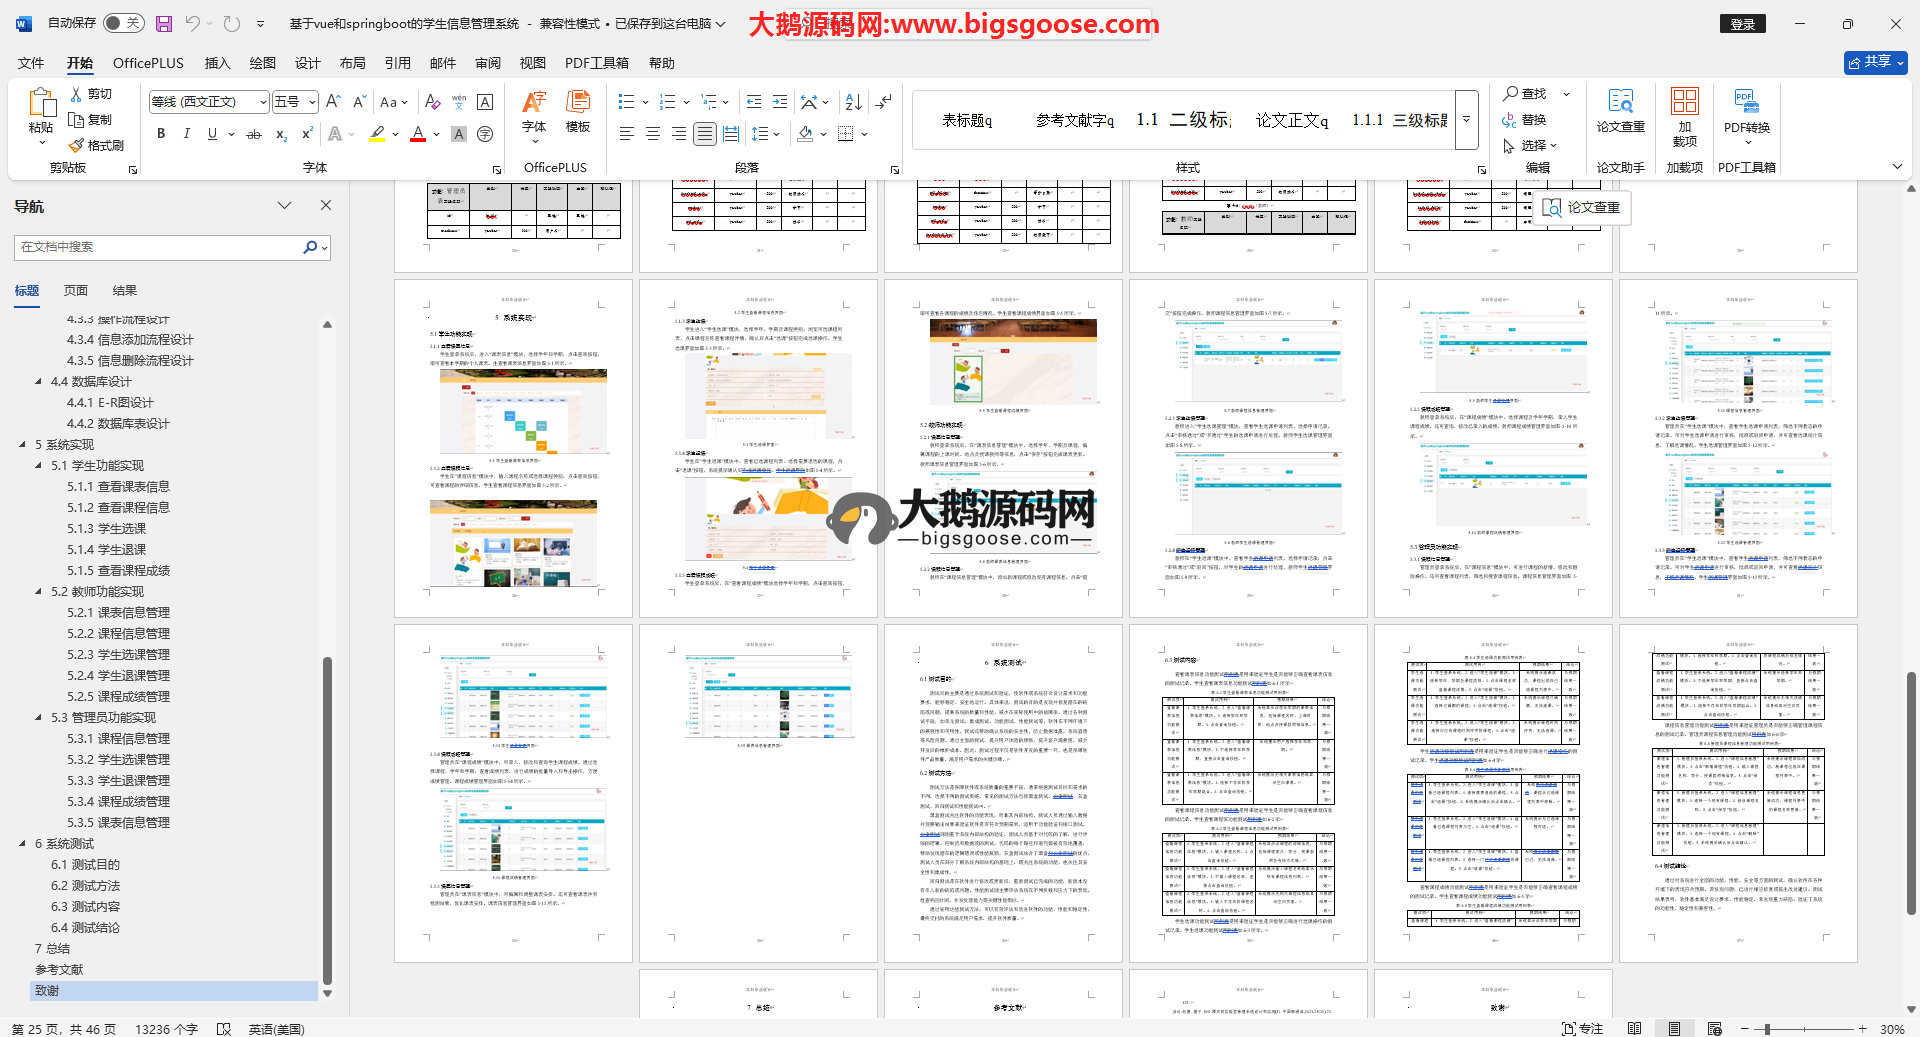Navigate to 6.3 测试内容 heading
Screen dimensions: 1920x1037
pos(85,907)
